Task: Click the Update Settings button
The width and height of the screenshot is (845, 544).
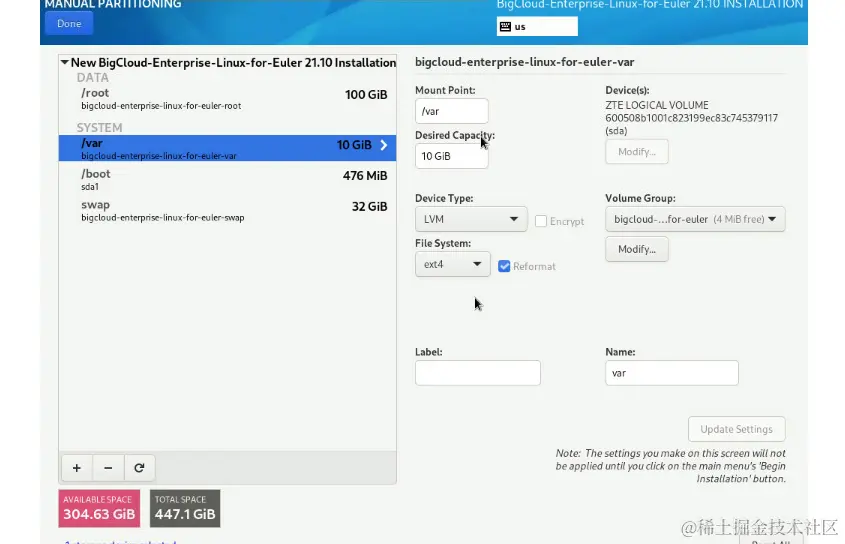Action: 736,429
